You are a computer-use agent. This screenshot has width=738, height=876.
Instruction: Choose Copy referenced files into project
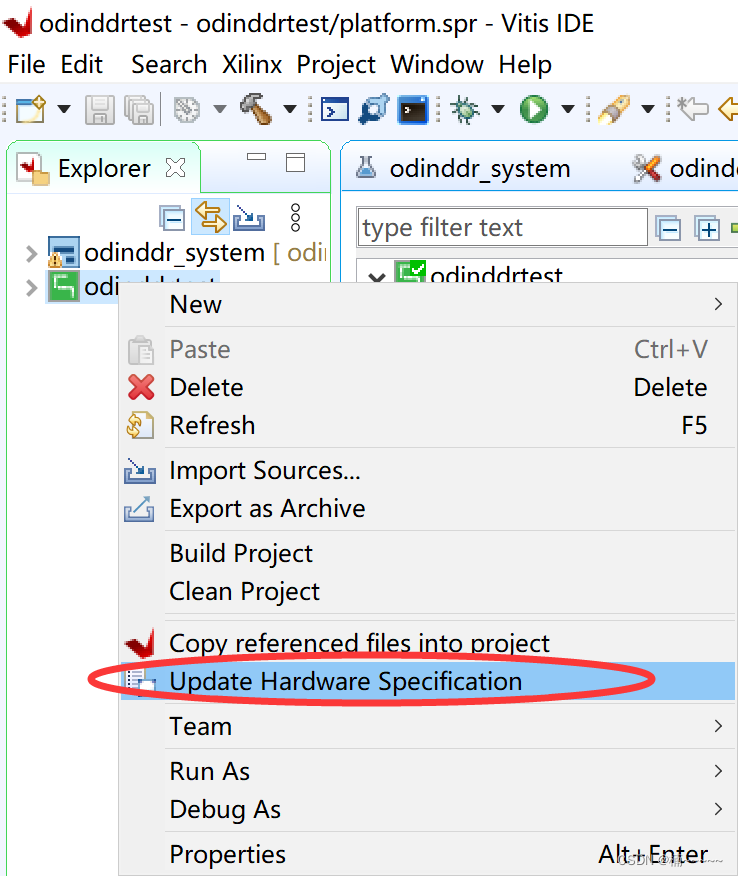(x=427, y=643)
